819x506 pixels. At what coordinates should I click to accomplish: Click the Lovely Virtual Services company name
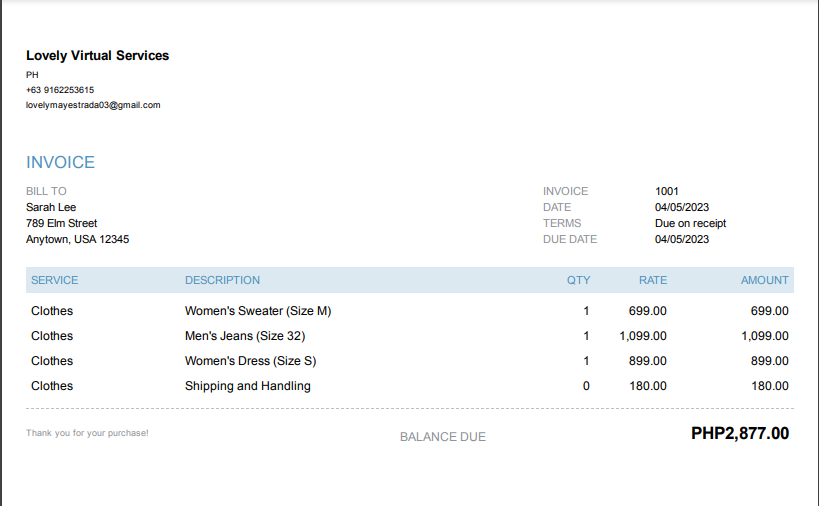[97, 56]
